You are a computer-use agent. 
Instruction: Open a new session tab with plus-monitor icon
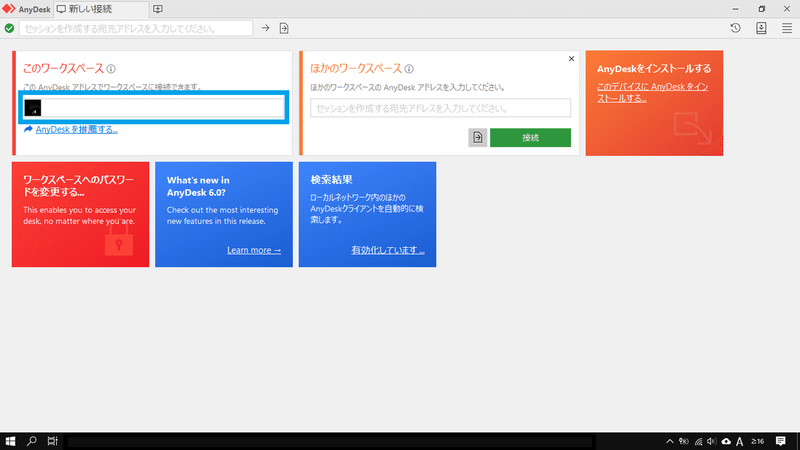[158, 9]
